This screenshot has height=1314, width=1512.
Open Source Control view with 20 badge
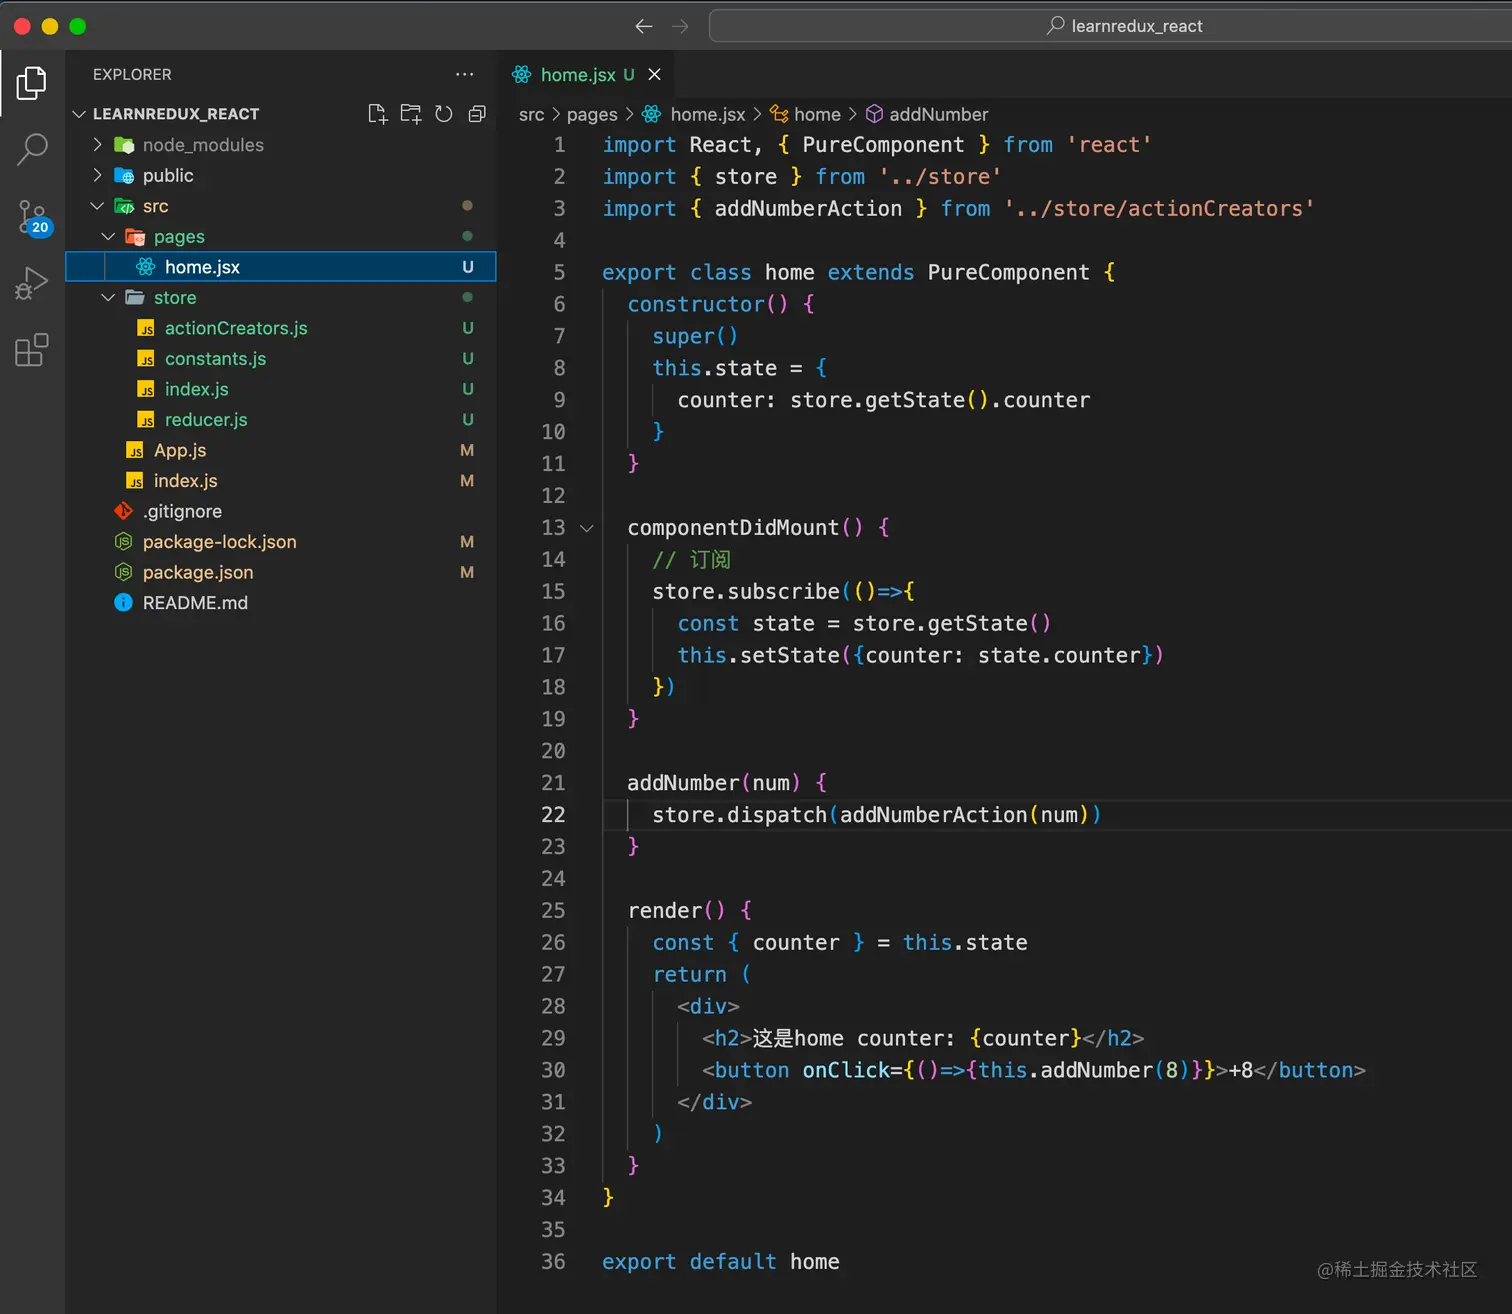[x=32, y=216]
